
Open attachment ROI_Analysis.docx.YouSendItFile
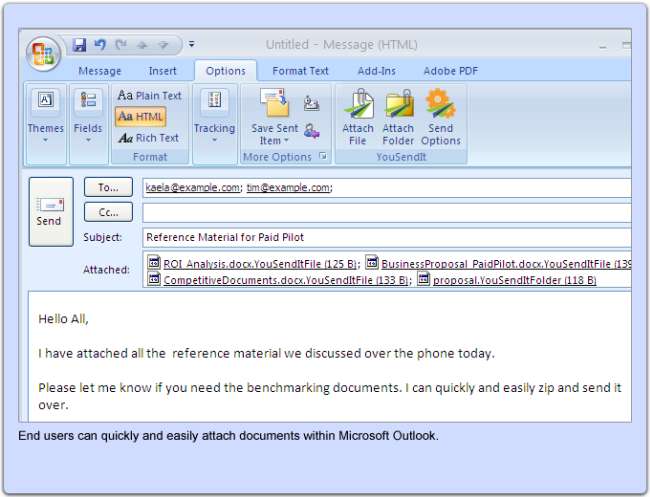click(260, 264)
